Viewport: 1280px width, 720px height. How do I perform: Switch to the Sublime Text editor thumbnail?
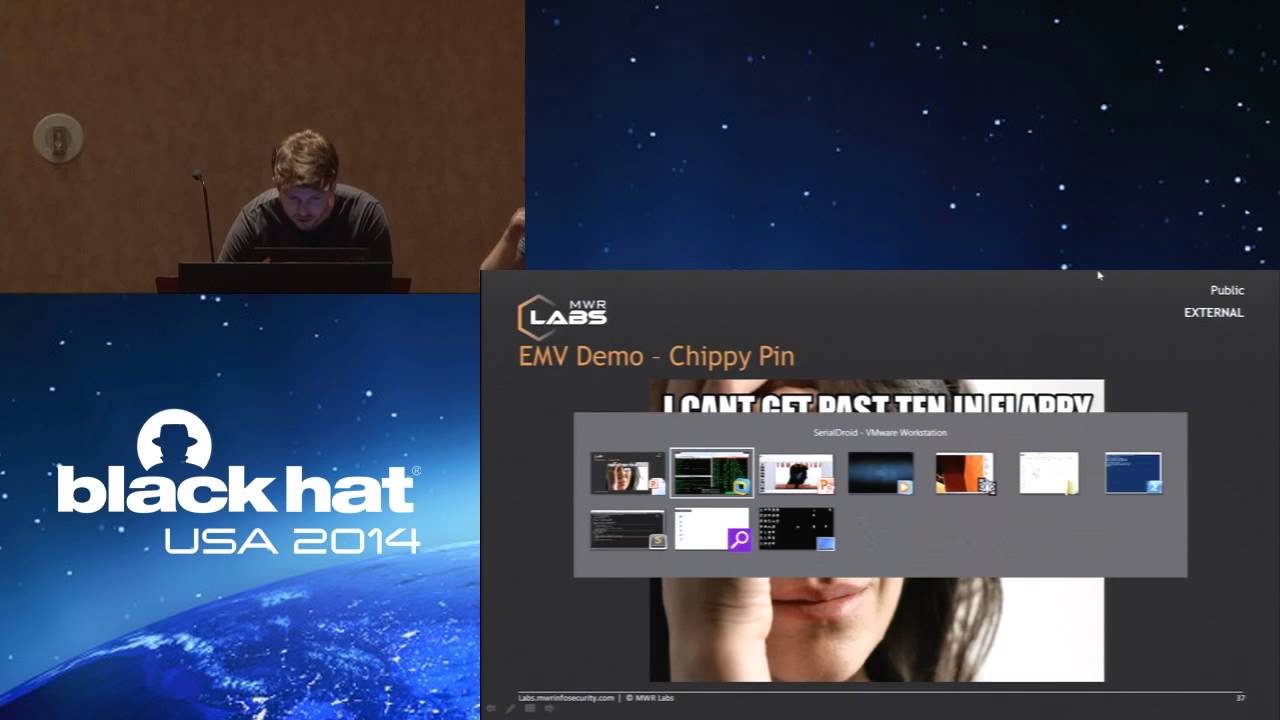point(627,529)
